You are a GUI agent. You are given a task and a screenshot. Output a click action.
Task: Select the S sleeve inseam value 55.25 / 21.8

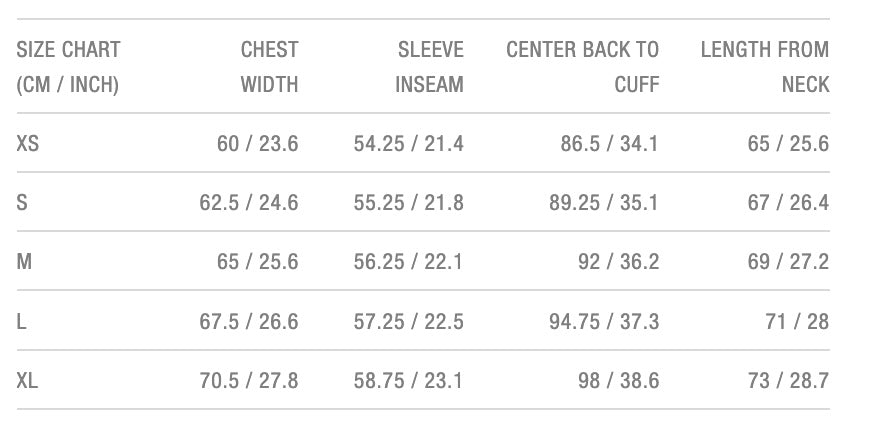click(x=408, y=203)
